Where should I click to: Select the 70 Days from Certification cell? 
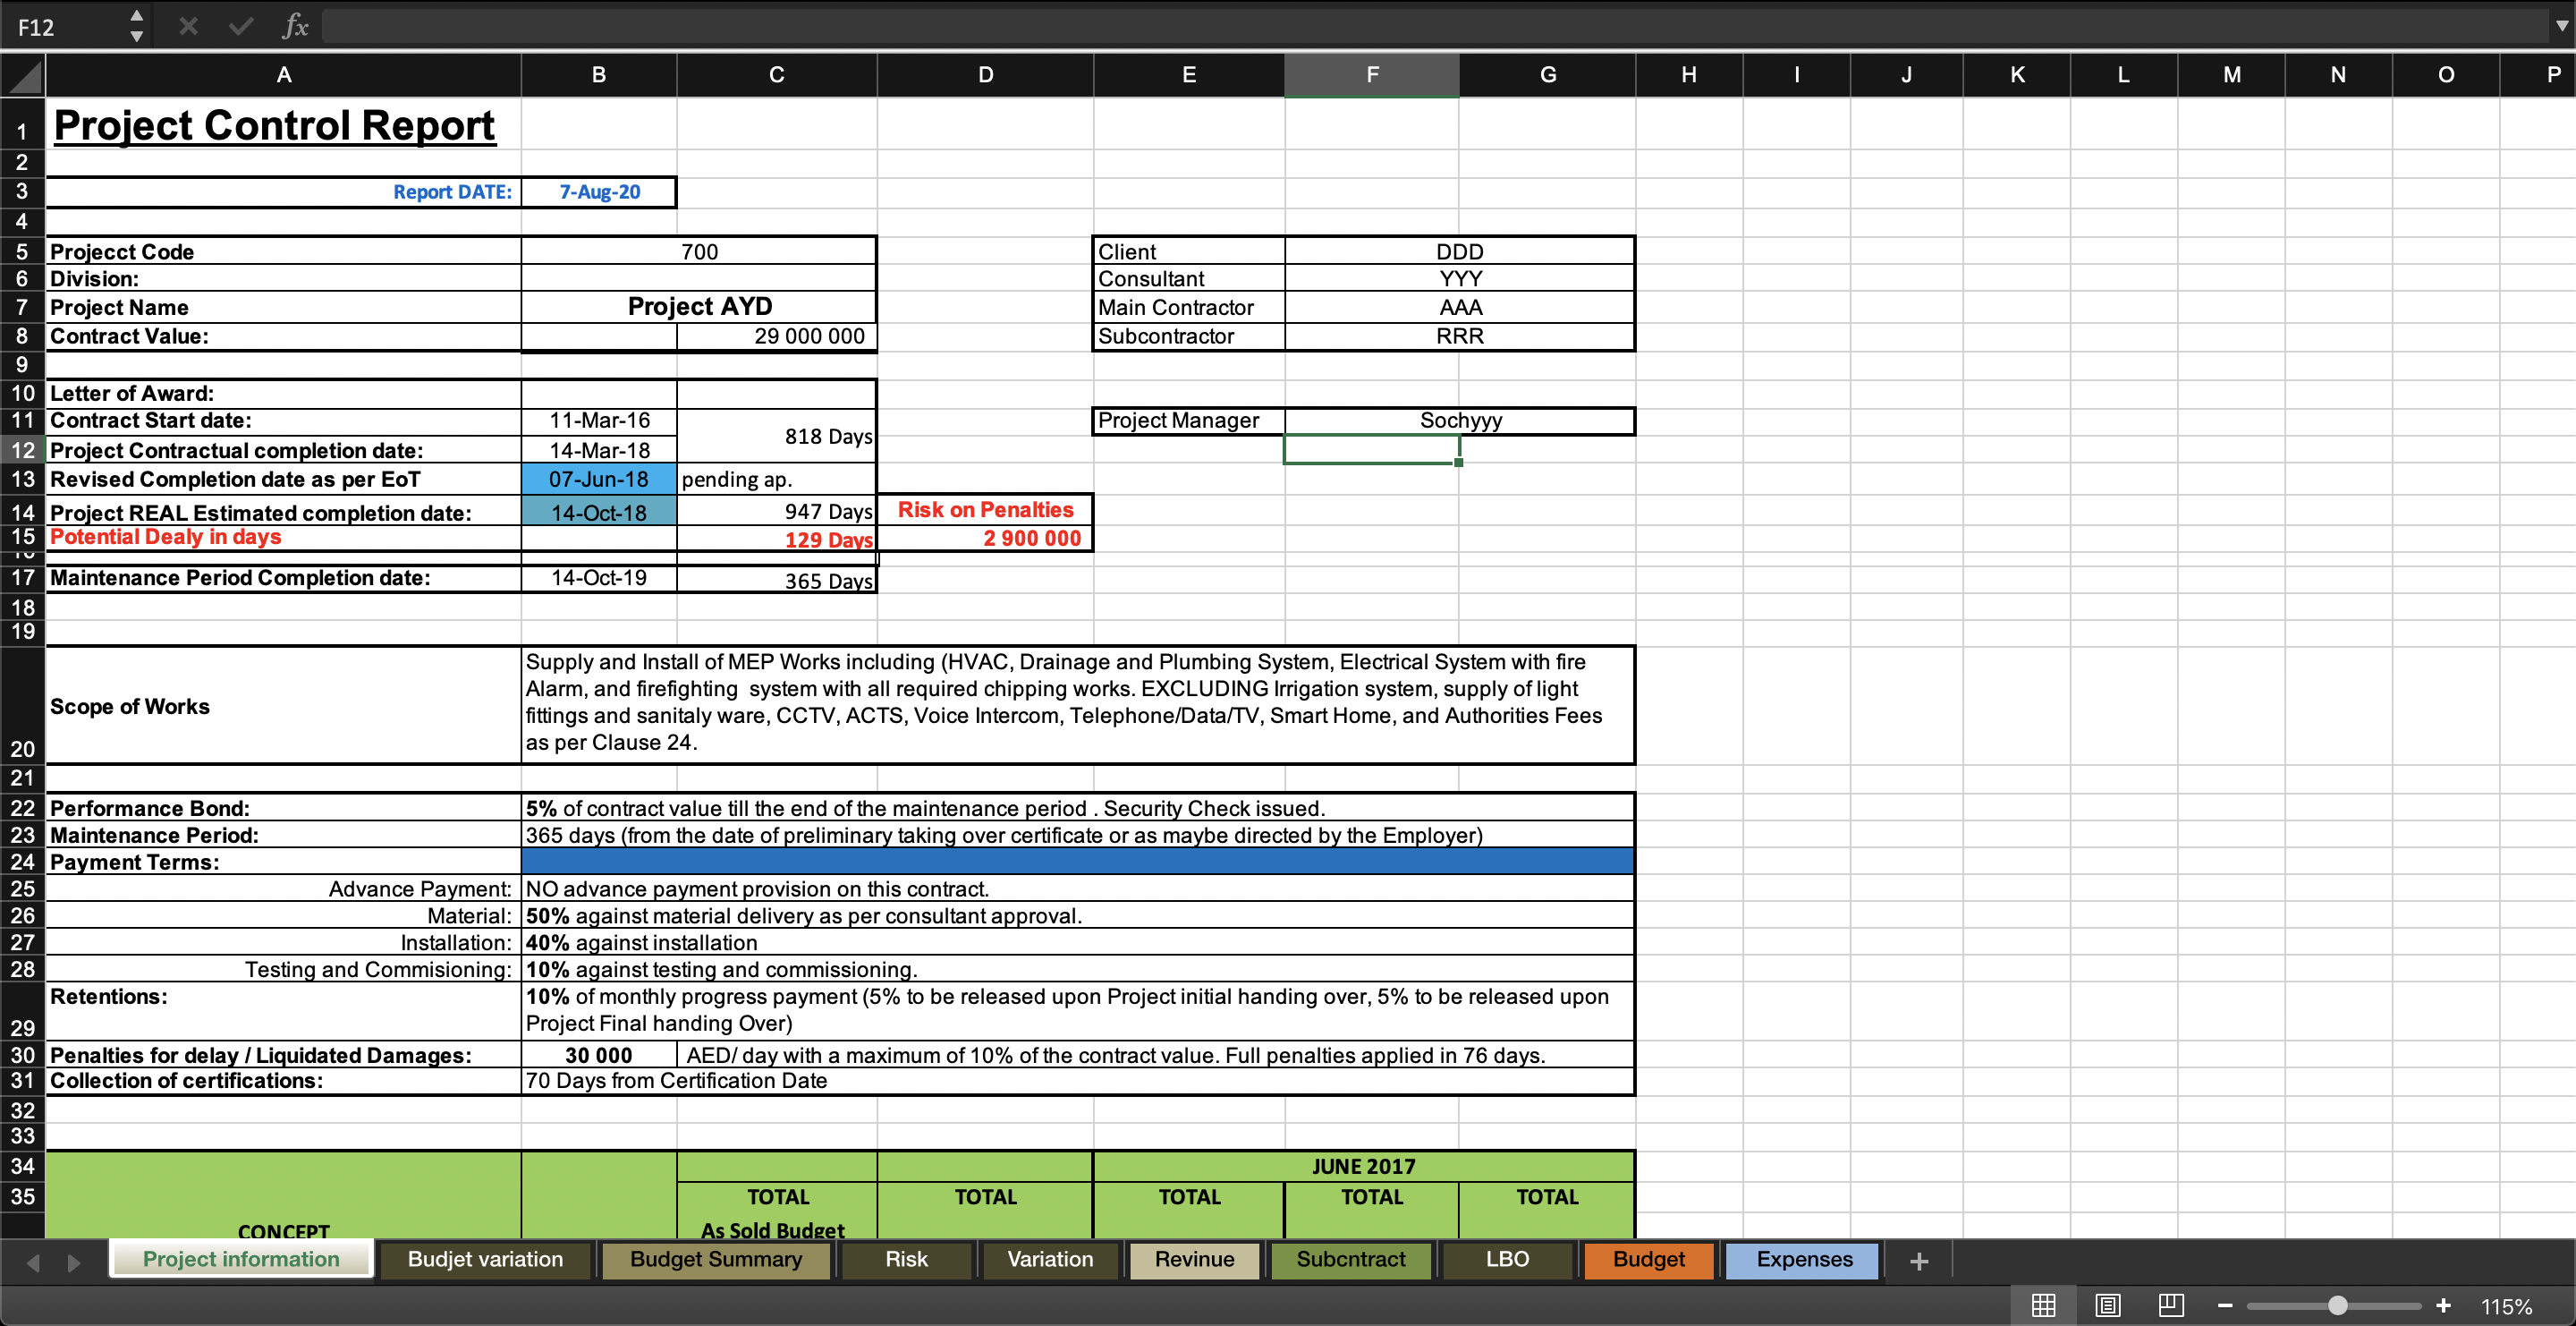pyautogui.click(x=1078, y=1081)
